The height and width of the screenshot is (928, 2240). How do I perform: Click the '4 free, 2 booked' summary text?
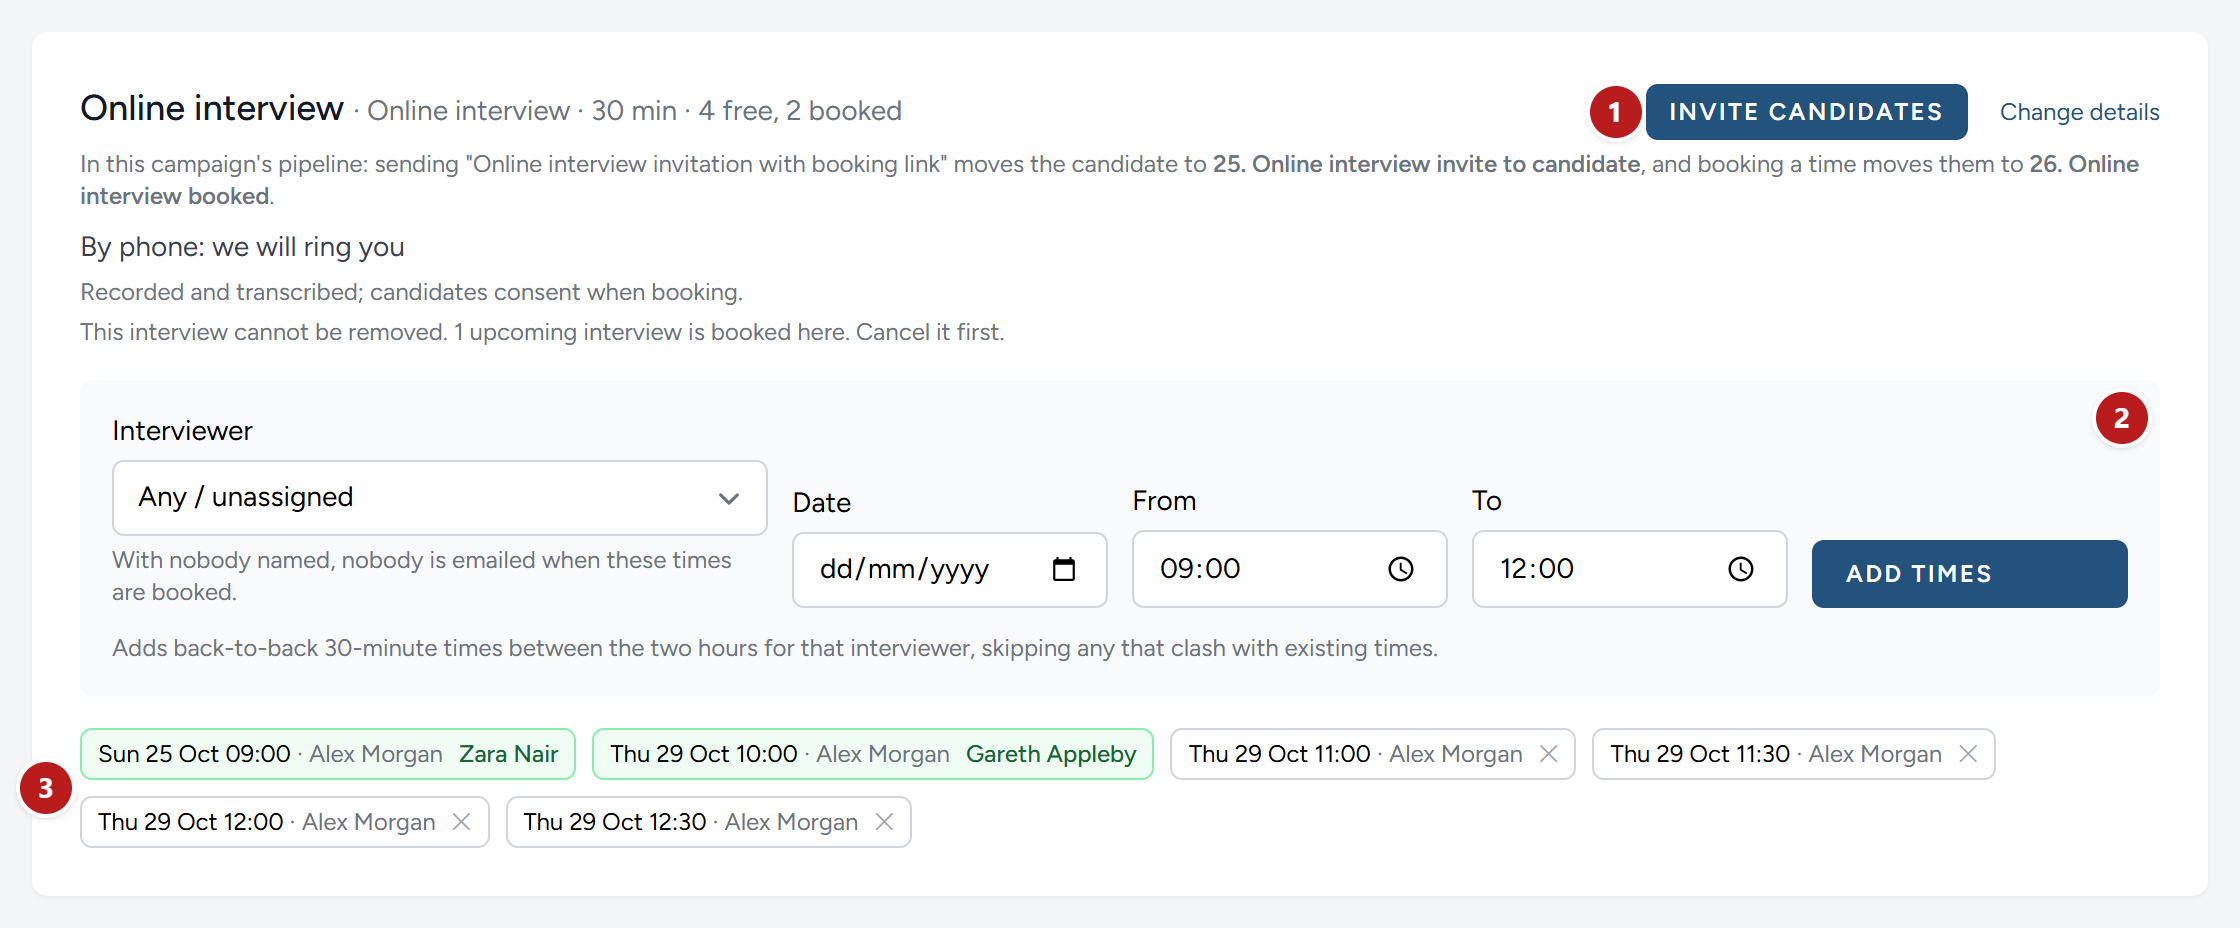click(800, 111)
